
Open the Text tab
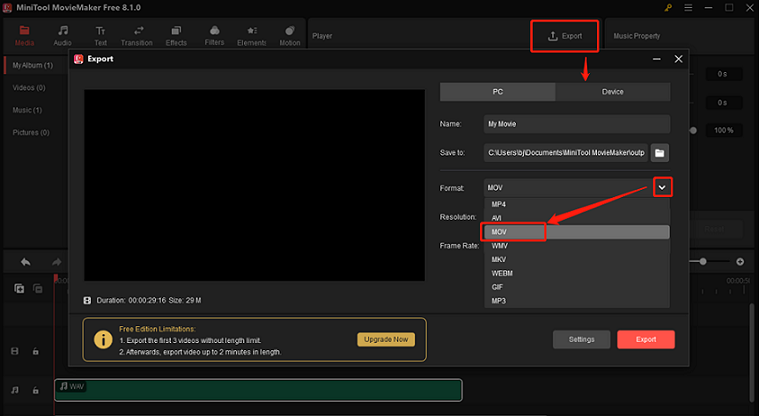[100, 36]
